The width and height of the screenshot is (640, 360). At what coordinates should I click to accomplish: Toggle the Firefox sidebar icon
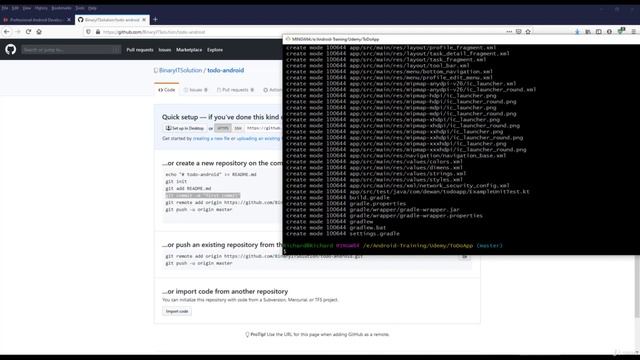(598, 31)
